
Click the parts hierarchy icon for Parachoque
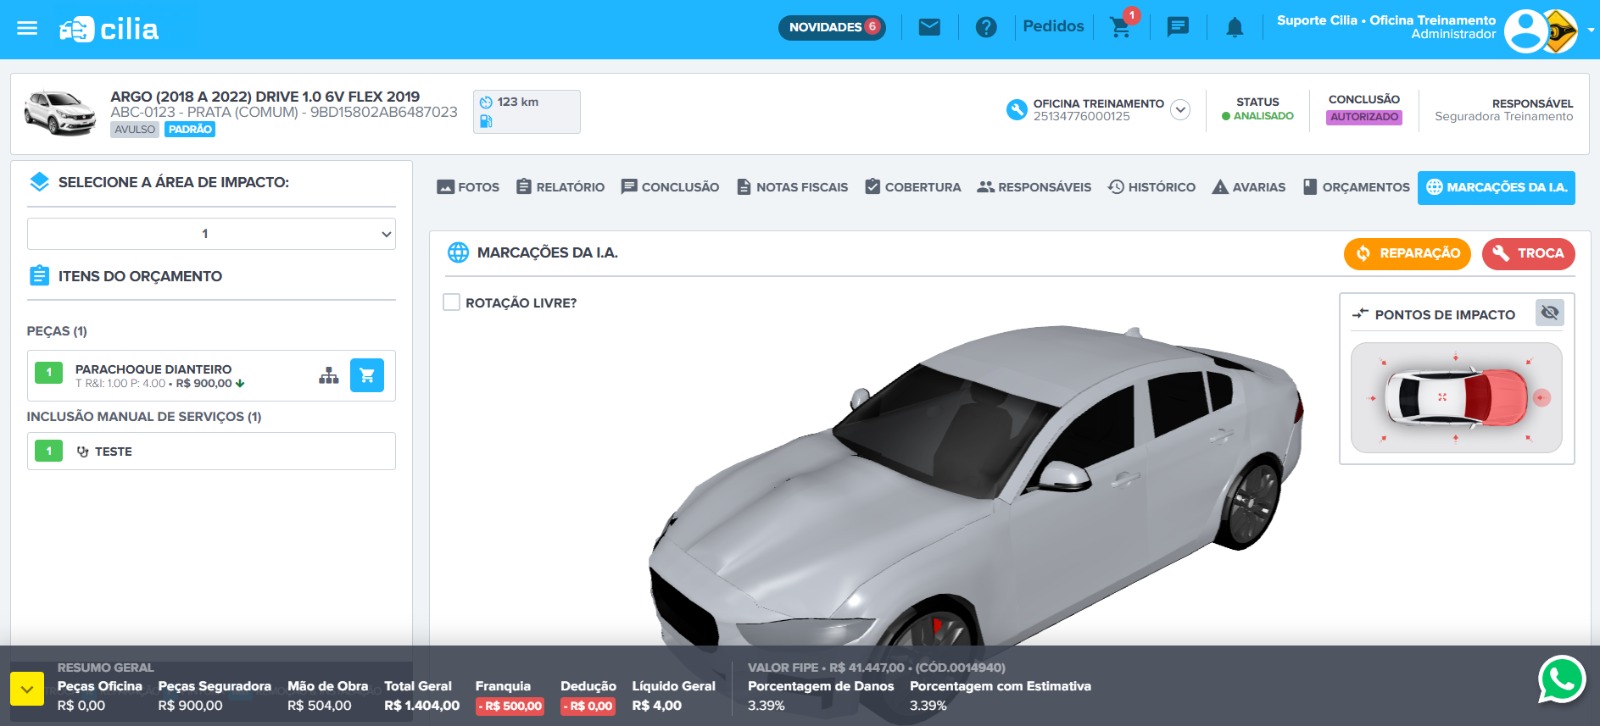(x=329, y=376)
